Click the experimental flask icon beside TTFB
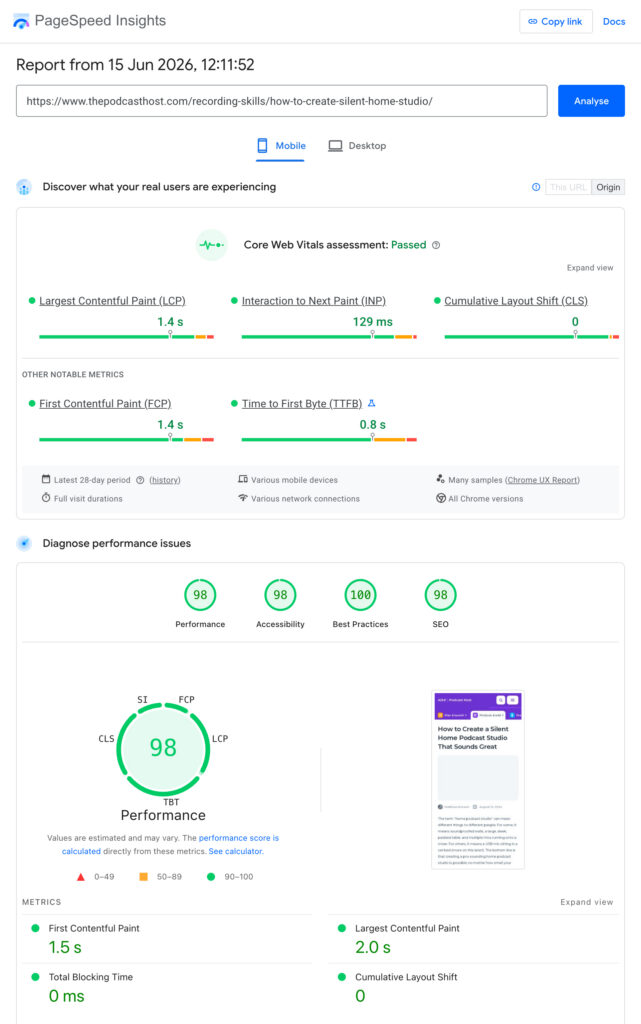Screen dimensions: 641x1024 pos(371,403)
